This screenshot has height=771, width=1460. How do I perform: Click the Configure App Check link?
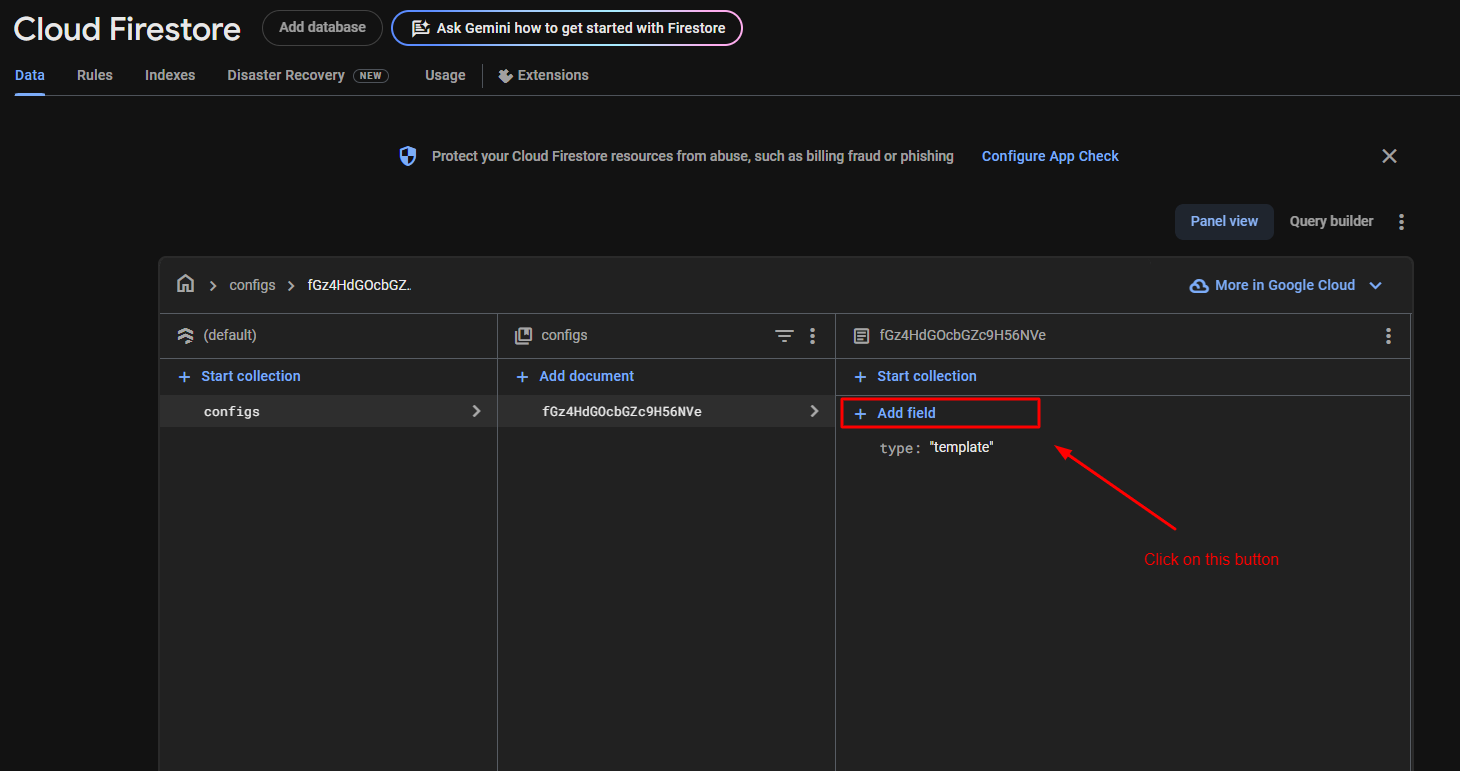(1050, 156)
